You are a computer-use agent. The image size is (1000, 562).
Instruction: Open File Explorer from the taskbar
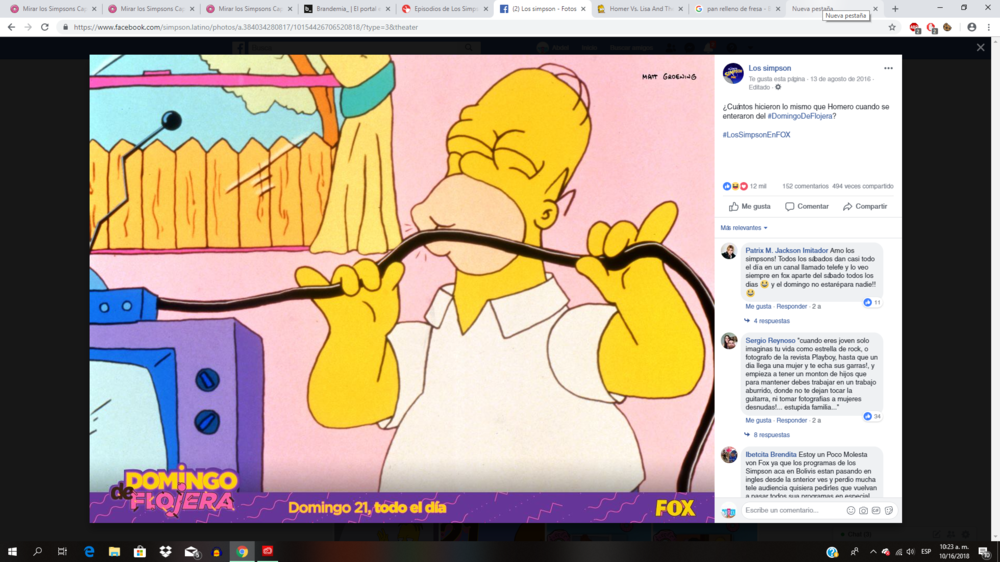coord(114,552)
